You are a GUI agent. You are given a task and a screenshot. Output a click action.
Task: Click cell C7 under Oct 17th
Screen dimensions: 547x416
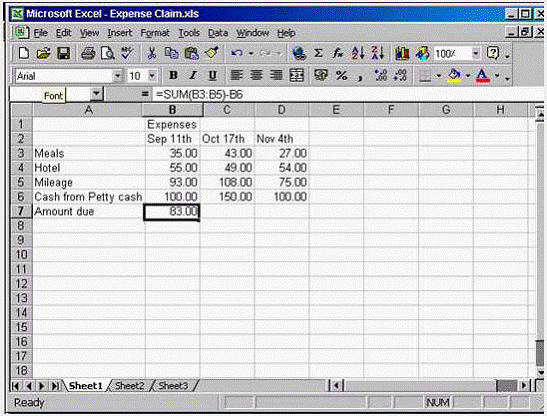(227, 211)
